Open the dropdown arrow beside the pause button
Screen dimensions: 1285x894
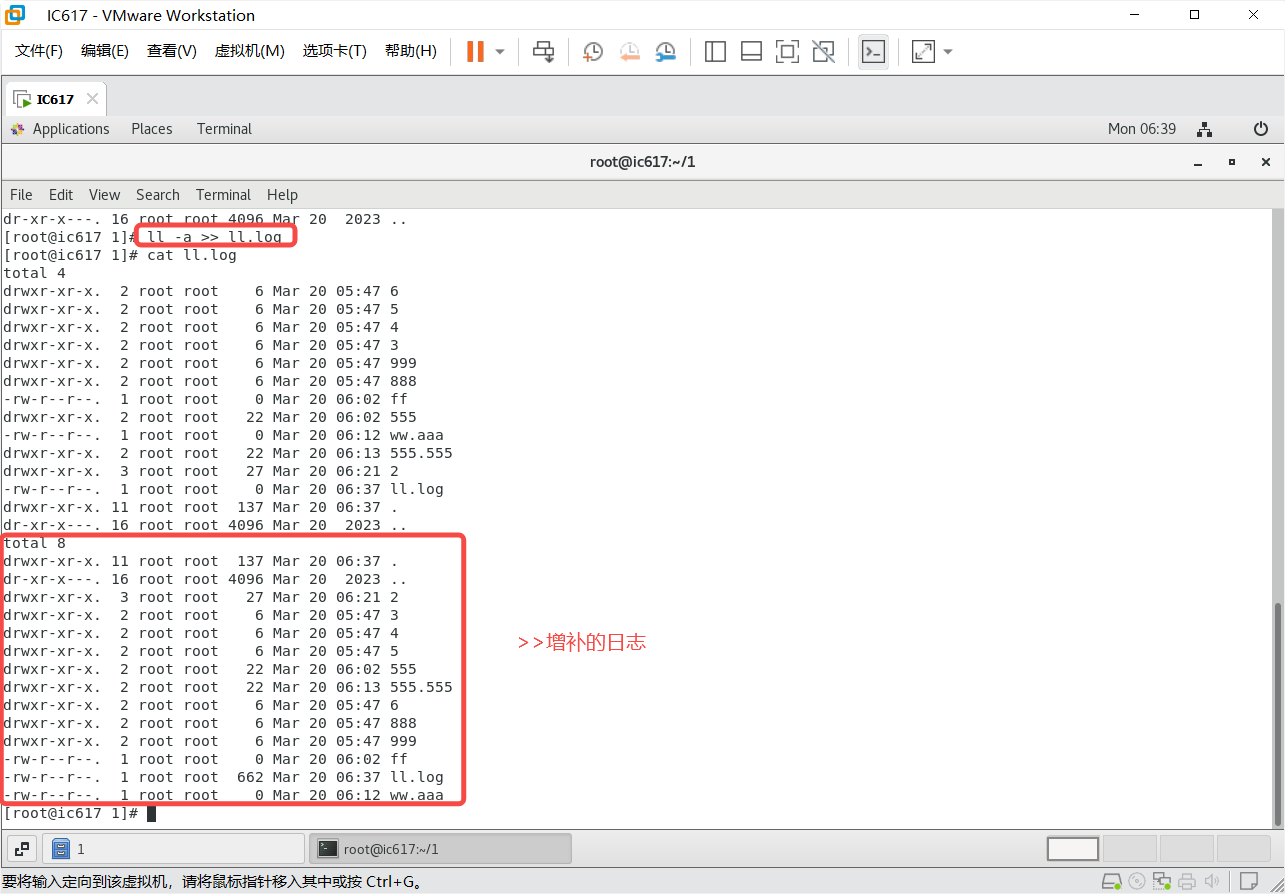(500, 51)
